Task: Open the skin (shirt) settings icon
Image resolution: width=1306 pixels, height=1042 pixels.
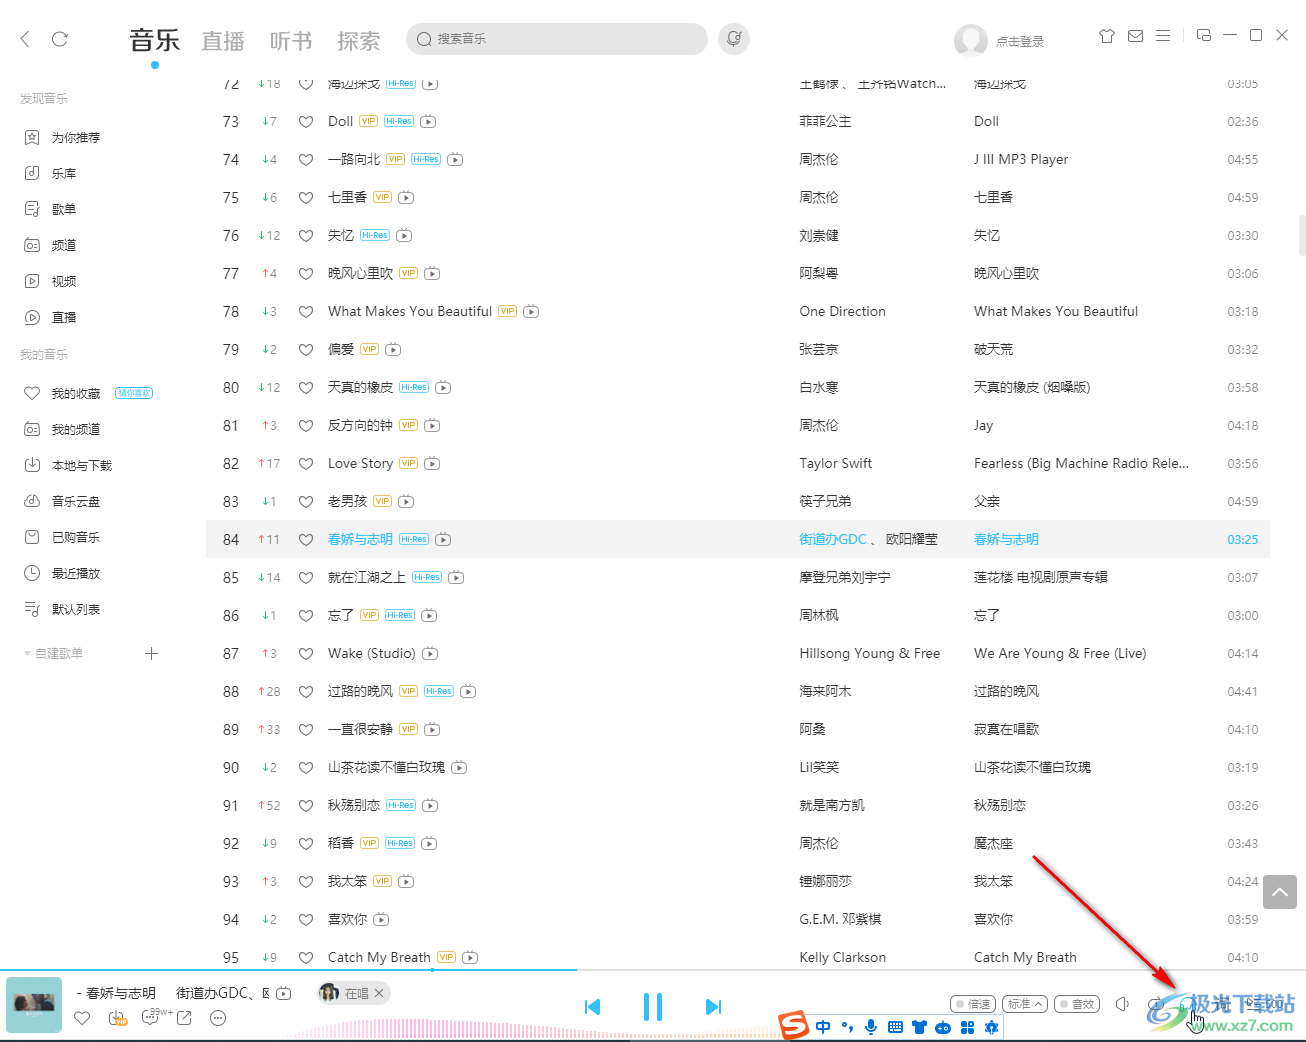Action: (1107, 36)
